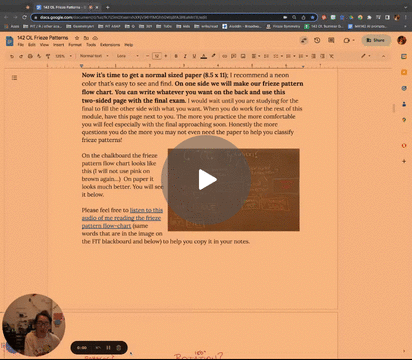The height and width of the screenshot is (360, 412).
Task: Pause the screen recording
Action: pos(108,348)
